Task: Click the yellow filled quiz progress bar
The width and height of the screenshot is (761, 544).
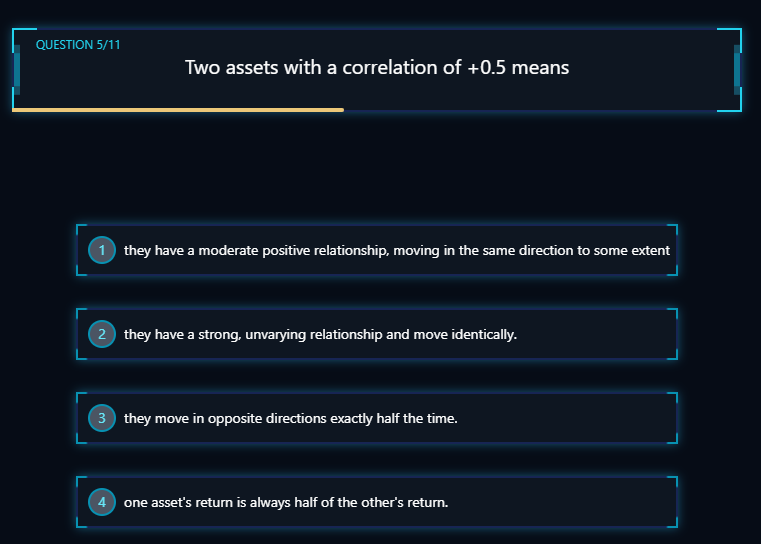Action: tap(178, 110)
